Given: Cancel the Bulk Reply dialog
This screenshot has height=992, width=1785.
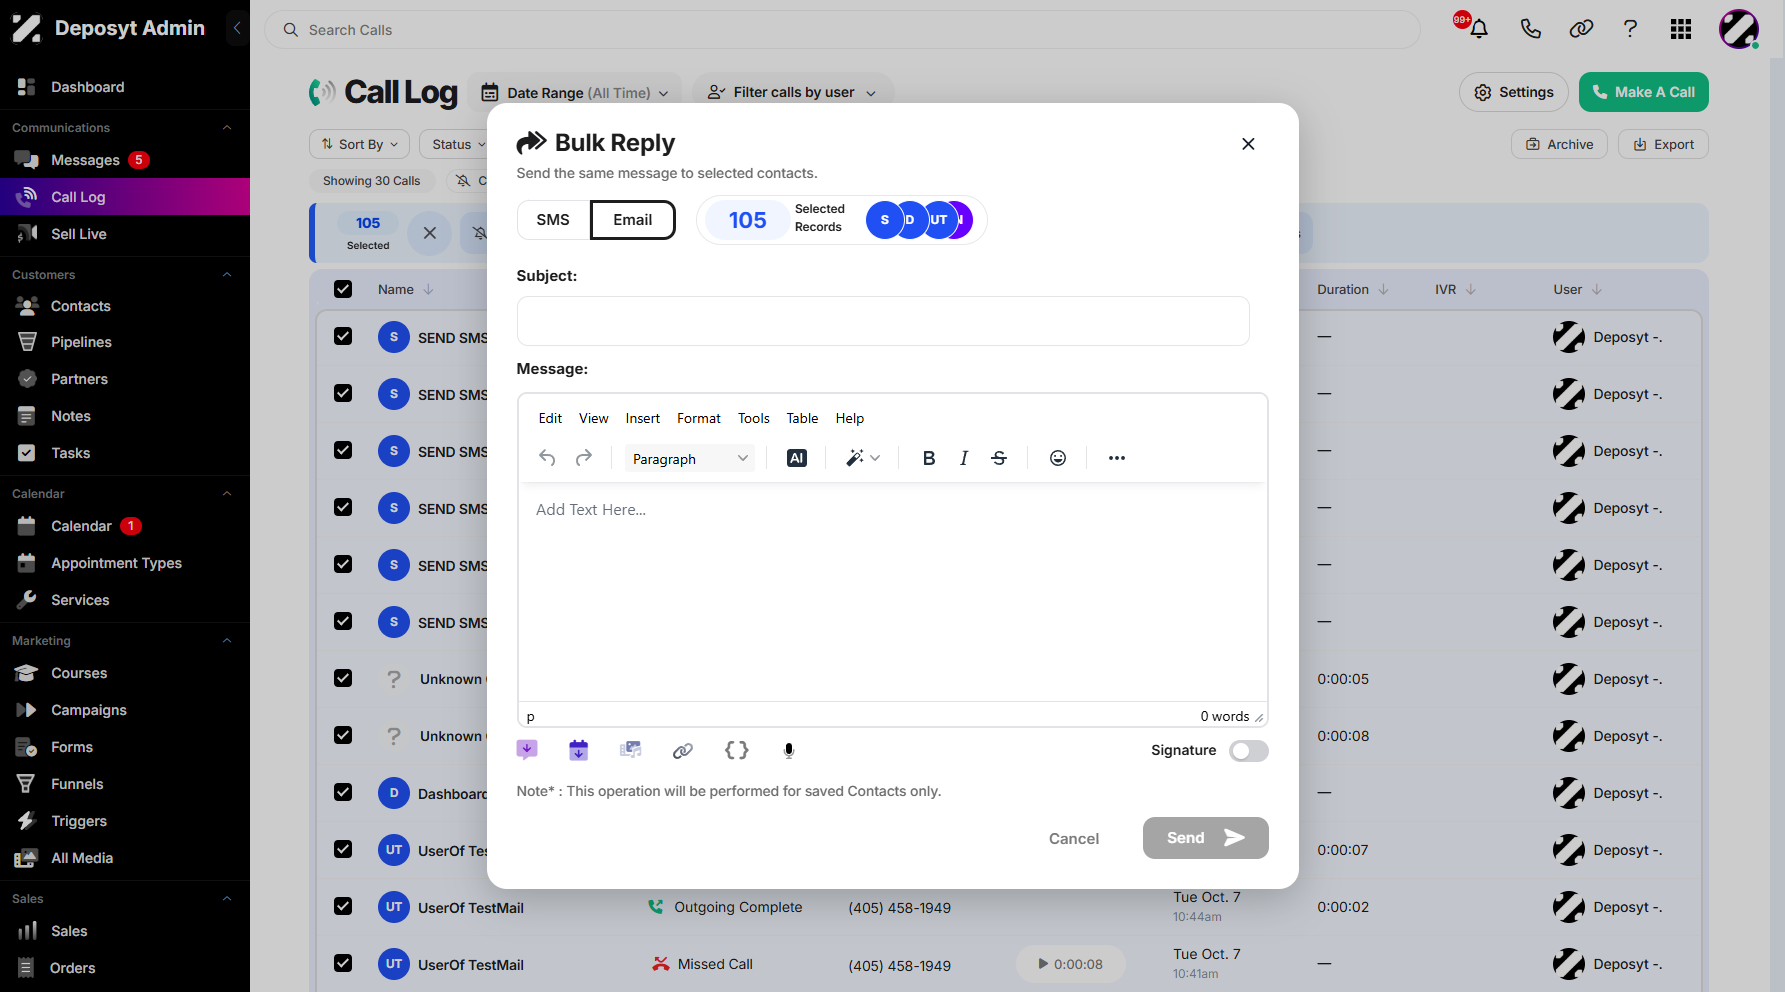Looking at the screenshot, I should coord(1074,838).
